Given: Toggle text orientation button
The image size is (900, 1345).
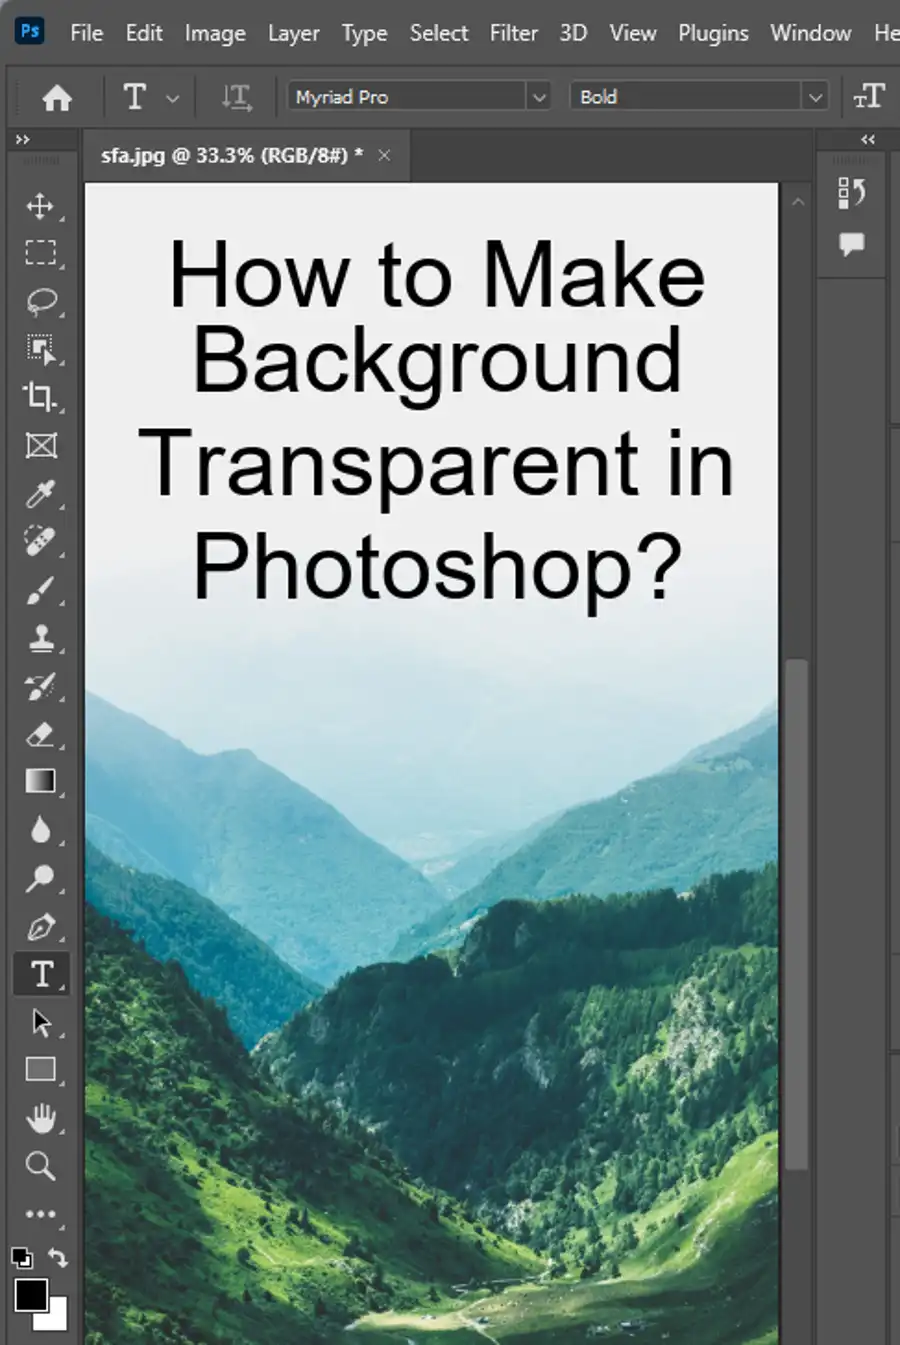Looking at the screenshot, I should [x=237, y=97].
